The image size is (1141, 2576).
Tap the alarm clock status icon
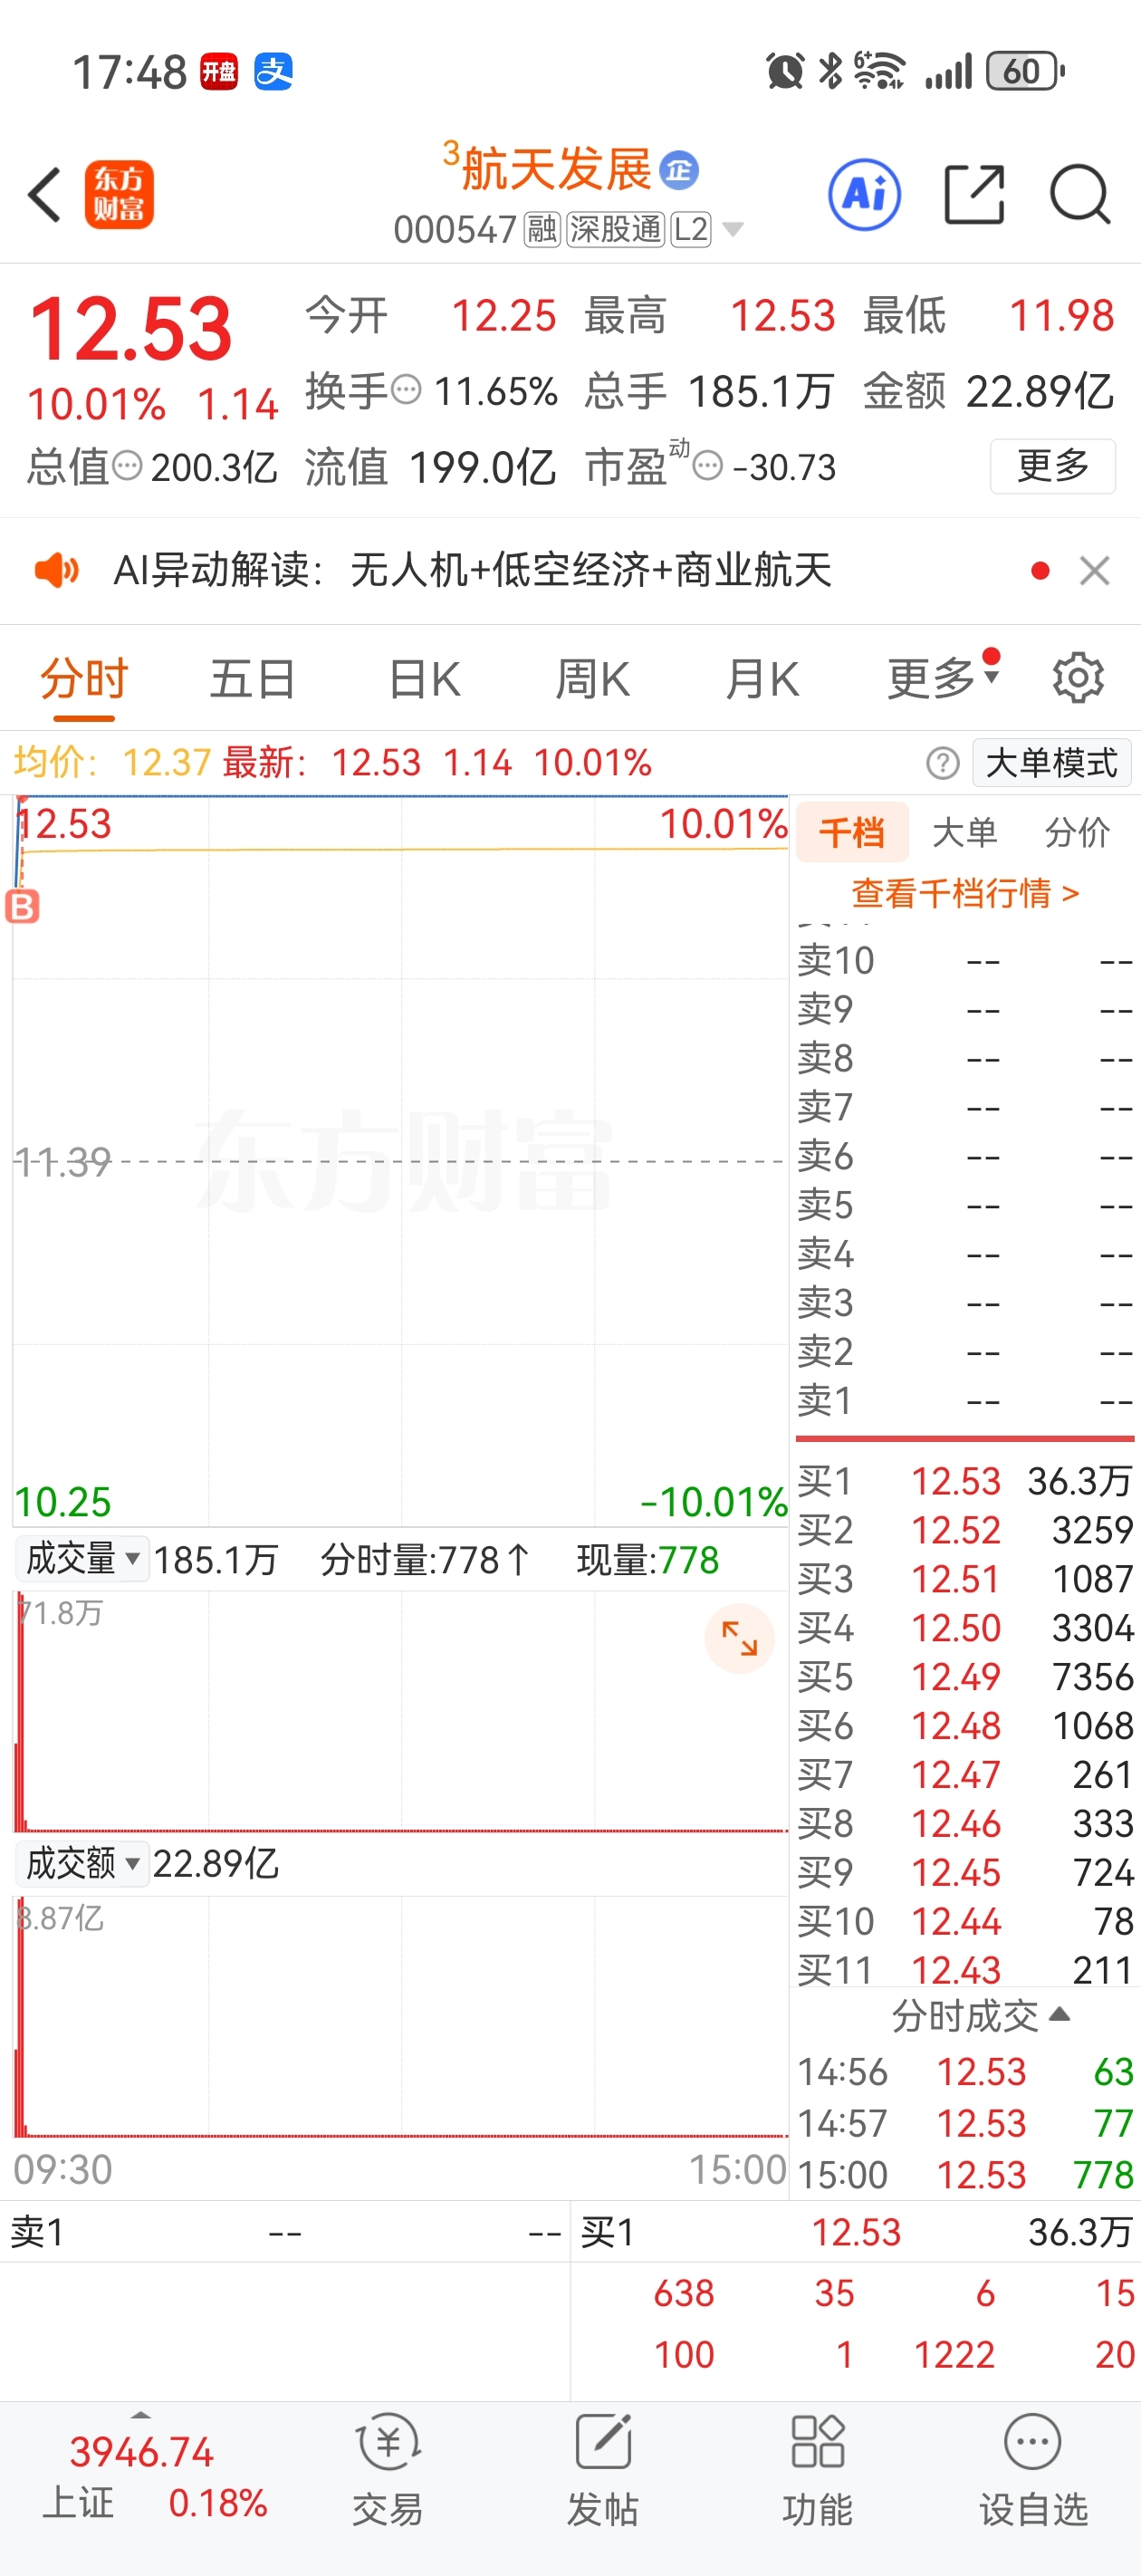pyautogui.click(x=784, y=72)
